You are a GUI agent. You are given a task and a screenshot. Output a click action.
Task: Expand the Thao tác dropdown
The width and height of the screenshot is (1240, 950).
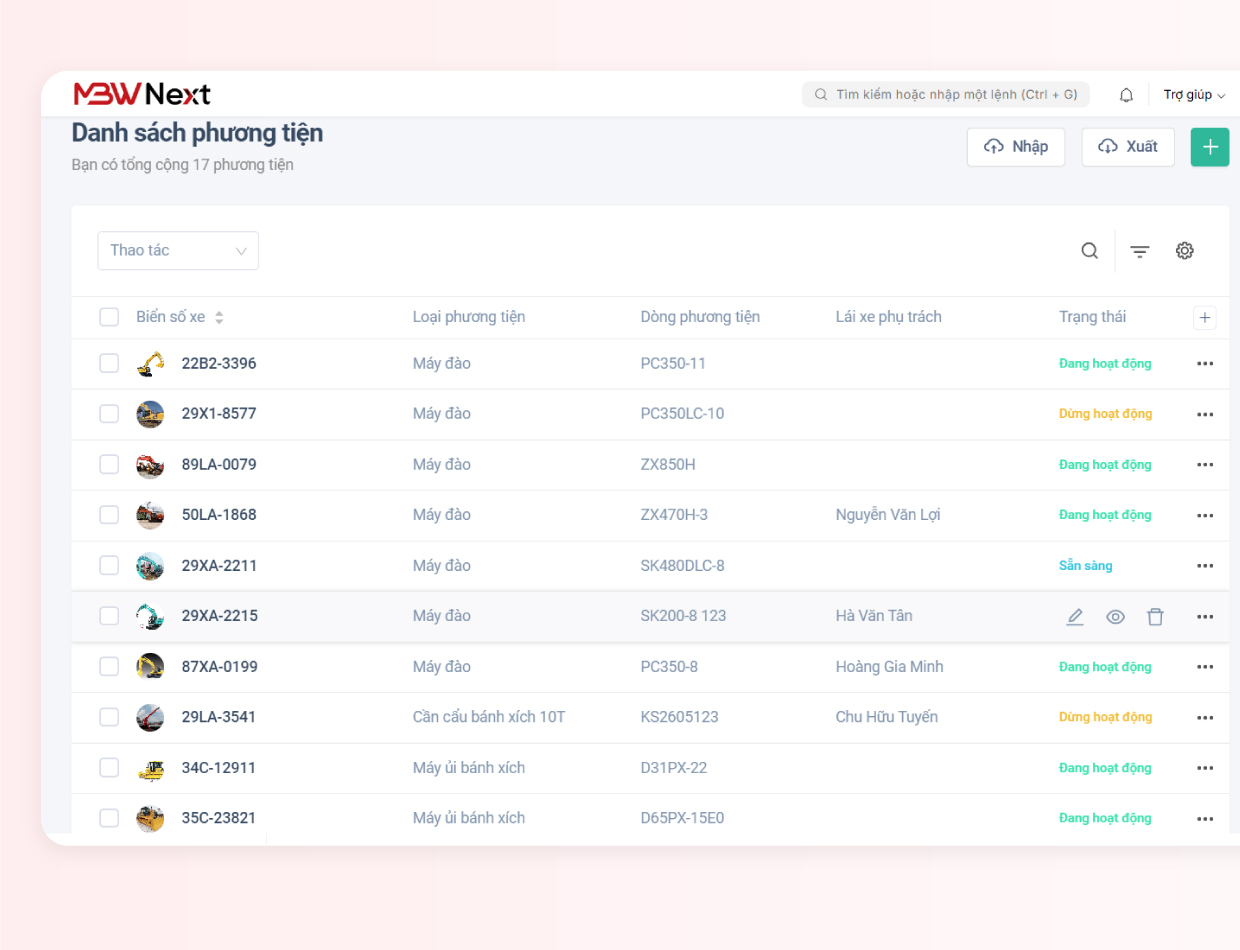pos(178,251)
